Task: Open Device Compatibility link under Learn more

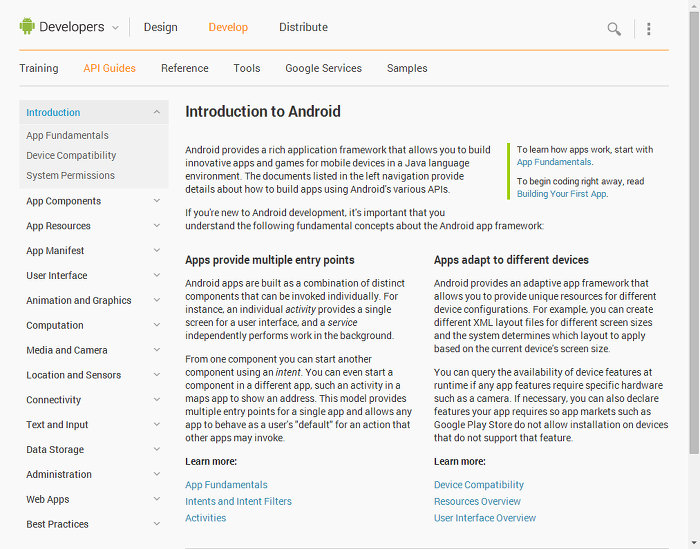Action: pos(479,485)
